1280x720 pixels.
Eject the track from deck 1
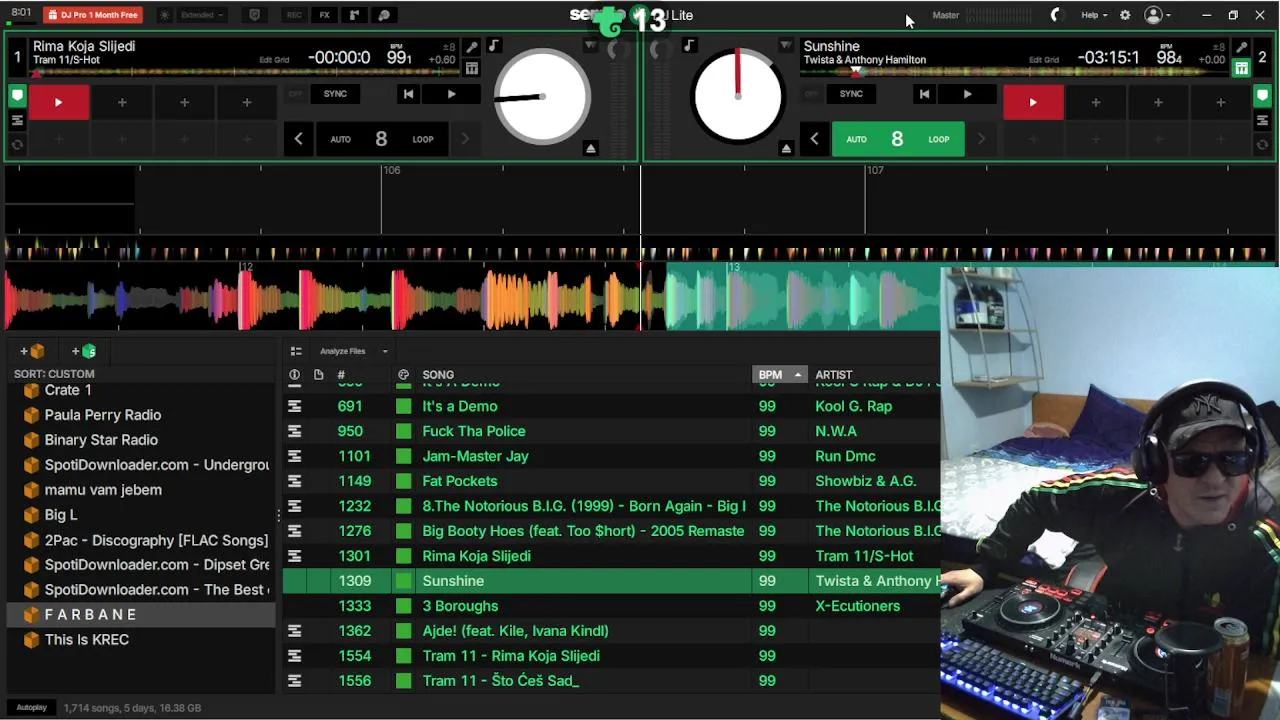click(591, 148)
